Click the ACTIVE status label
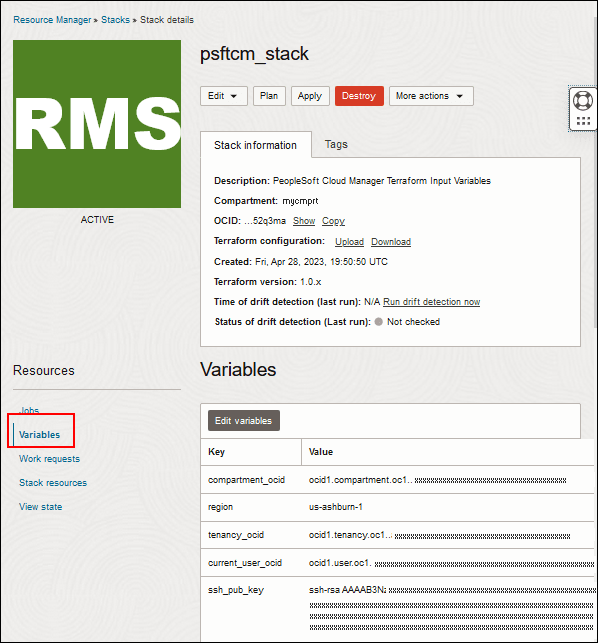This screenshot has width=598, height=643. pos(97,220)
